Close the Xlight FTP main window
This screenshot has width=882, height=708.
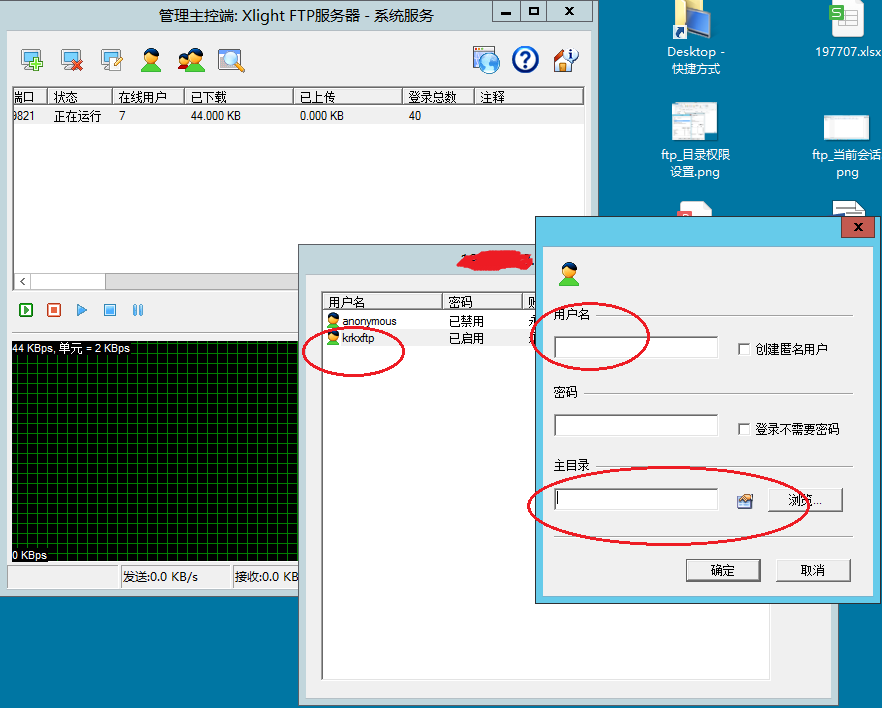click(x=569, y=12)
